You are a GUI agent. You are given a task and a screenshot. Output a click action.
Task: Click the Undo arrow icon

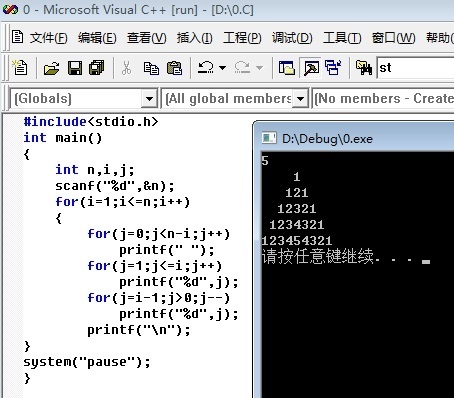(206, 68)
